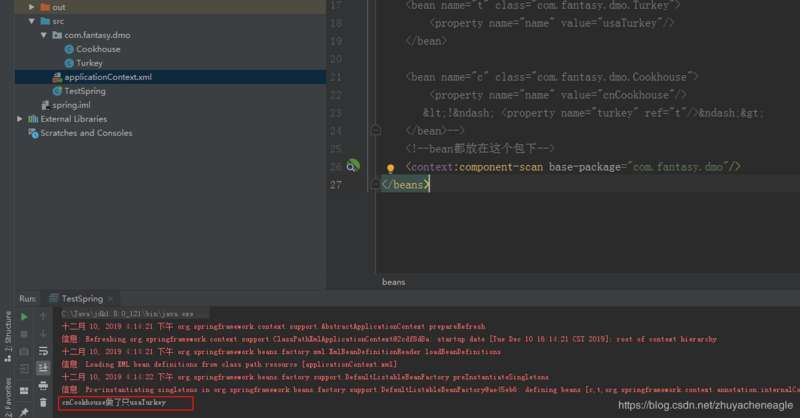Click the Scratches and Consoles icon
Image resolution: width=800 pixels, height=418 pixels.
[x=33, y=133]
